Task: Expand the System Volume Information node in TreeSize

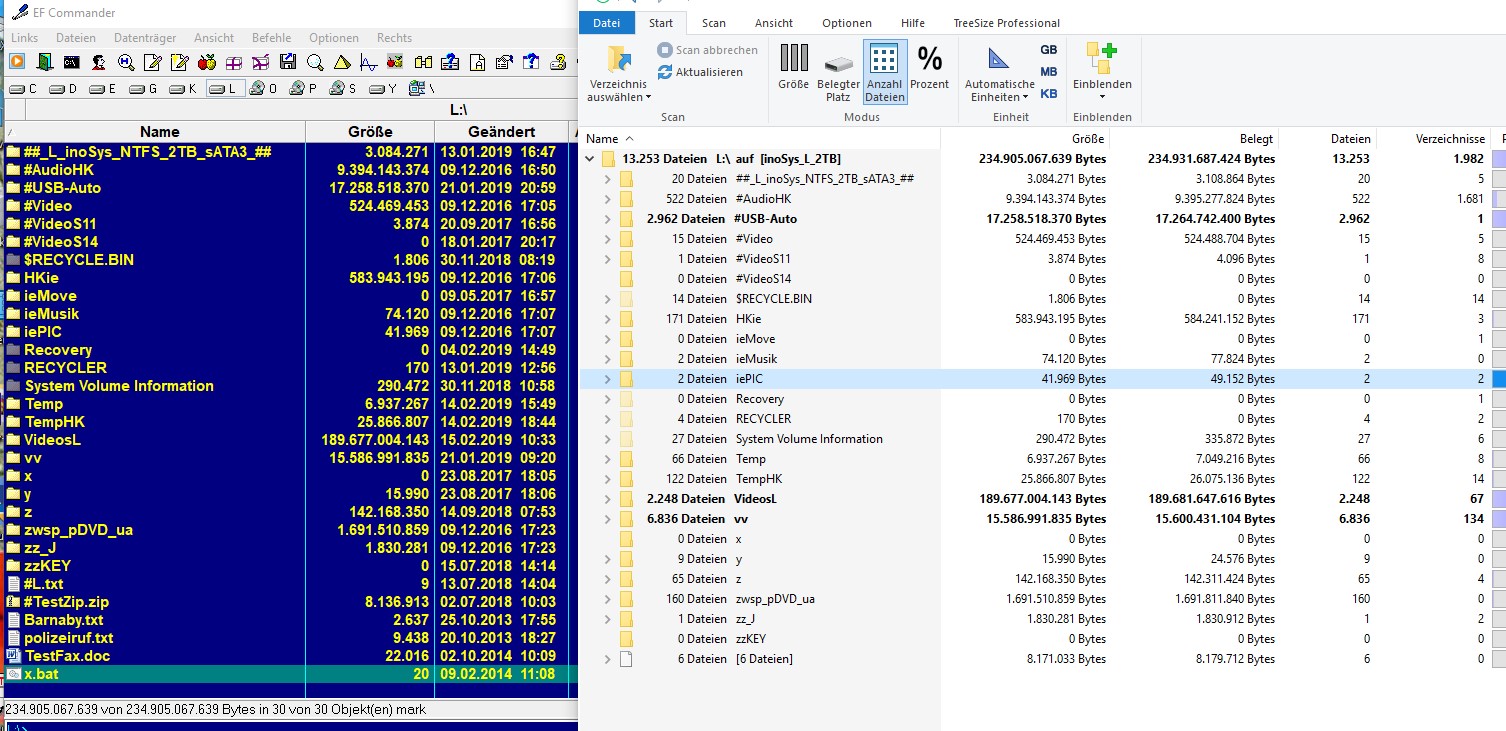Action: [607, 439]
